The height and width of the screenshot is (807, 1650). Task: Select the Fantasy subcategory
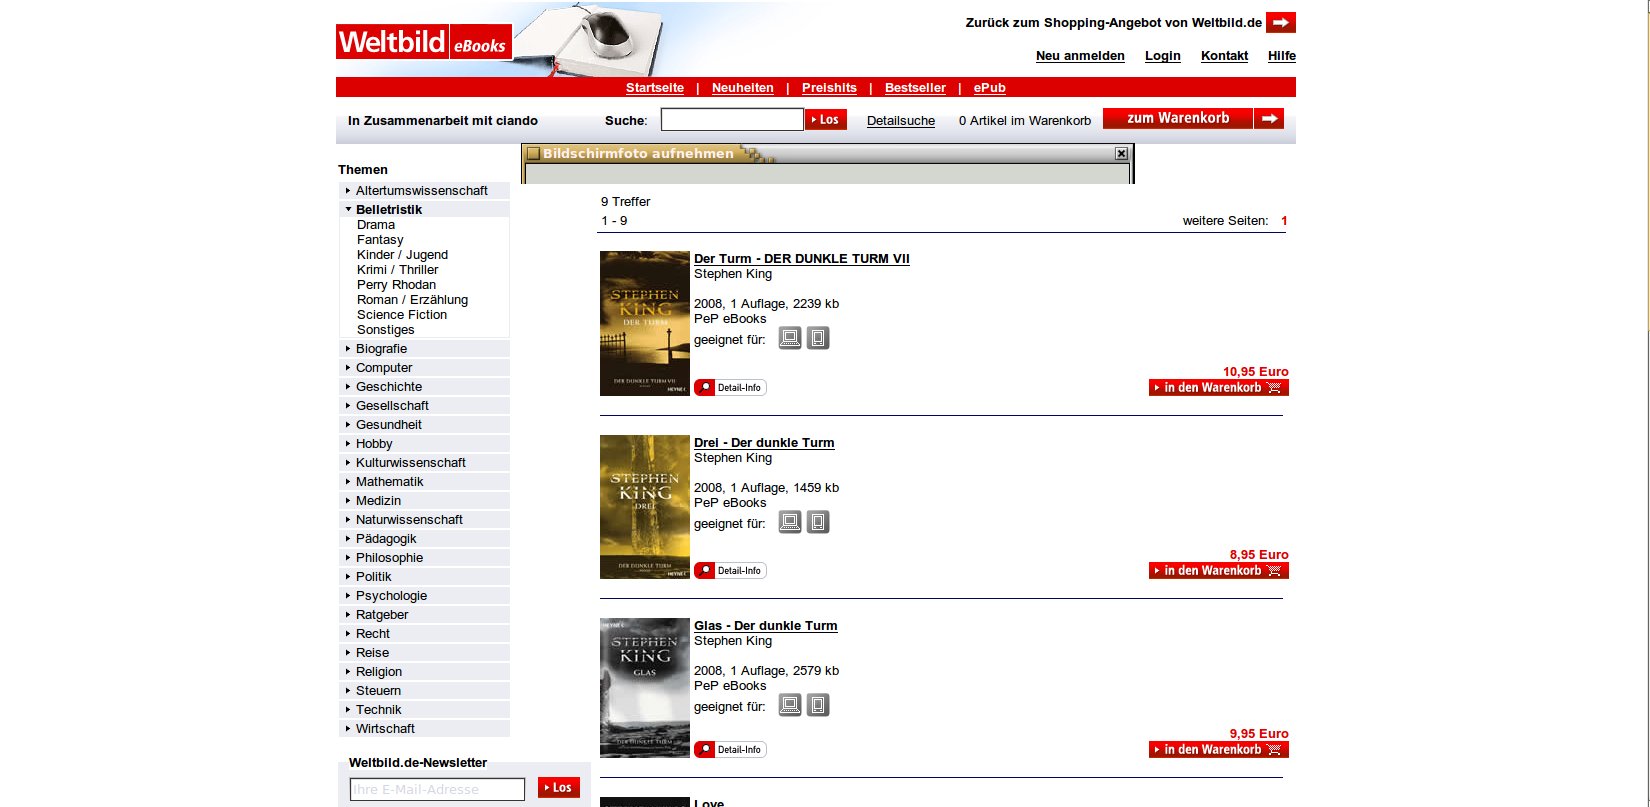[380, 240]
